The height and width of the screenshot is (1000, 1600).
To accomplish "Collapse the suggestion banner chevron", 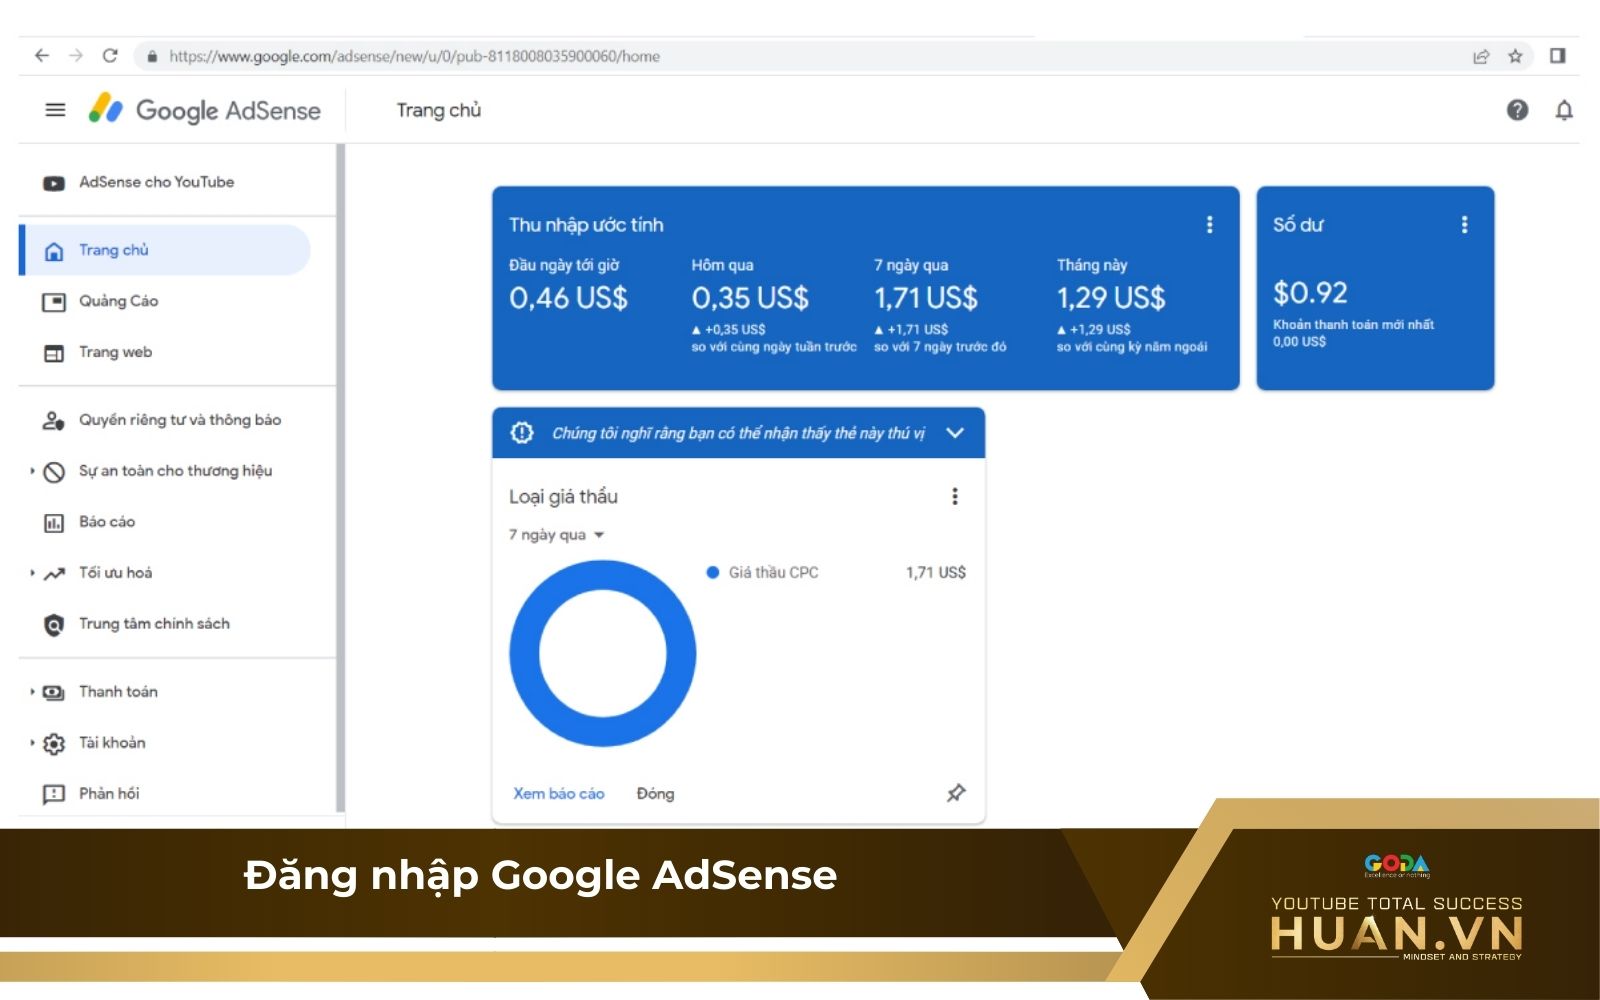I will click(x=955, y=433).
